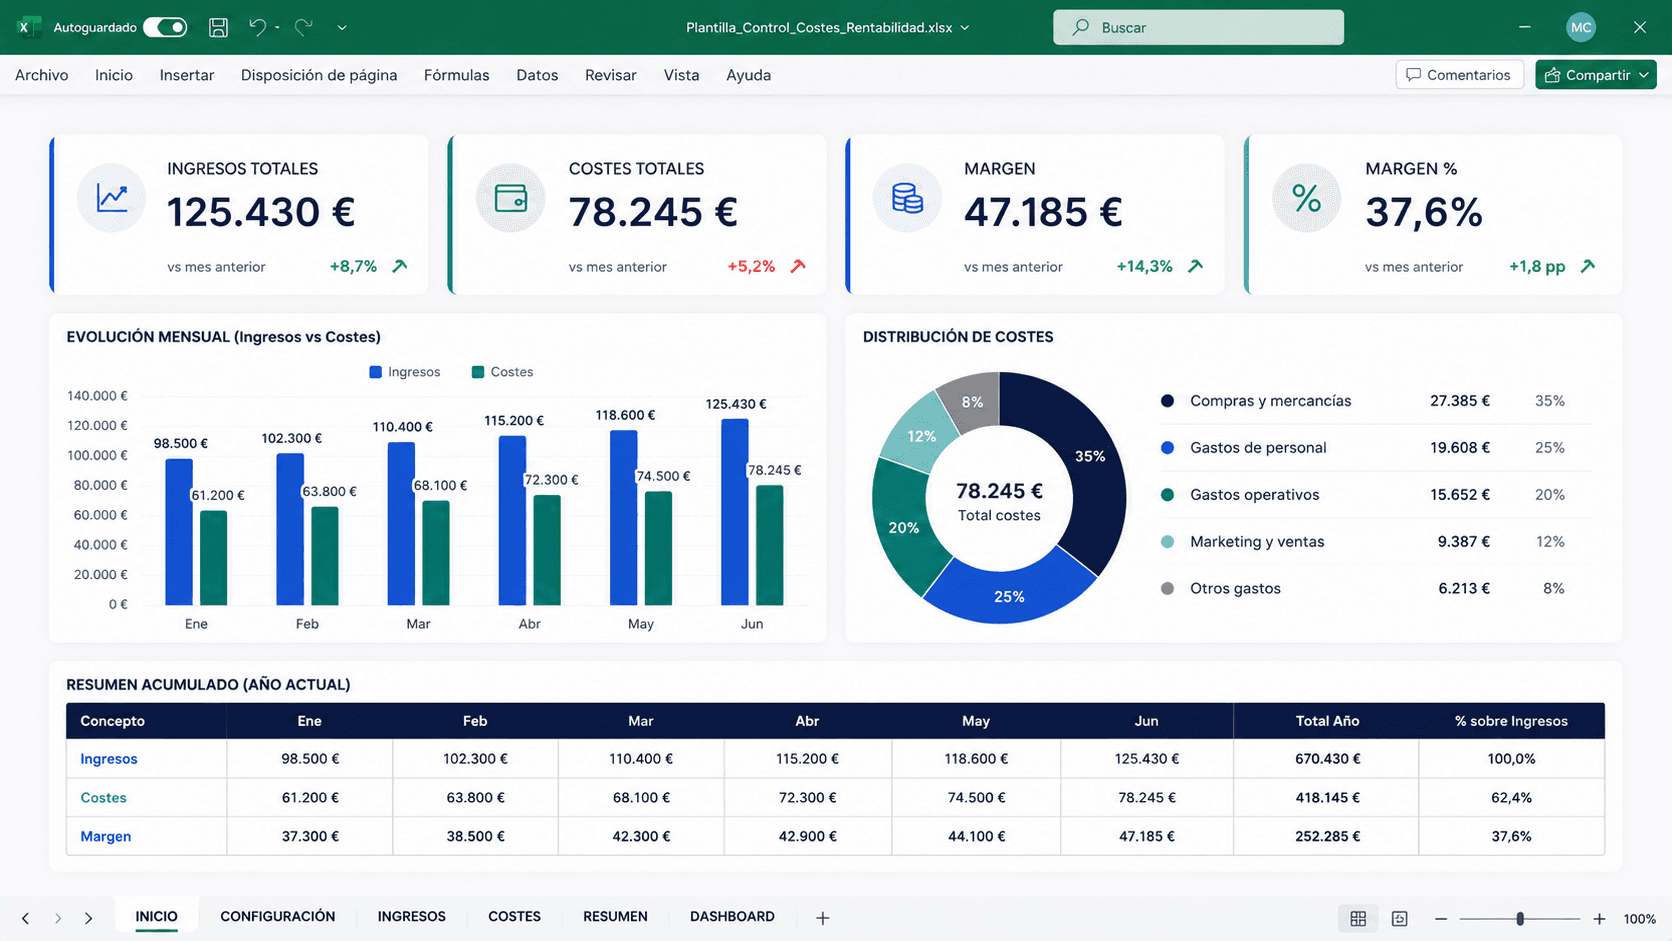
Task: Open the MC account avatar
Action: click(1581, 27)
